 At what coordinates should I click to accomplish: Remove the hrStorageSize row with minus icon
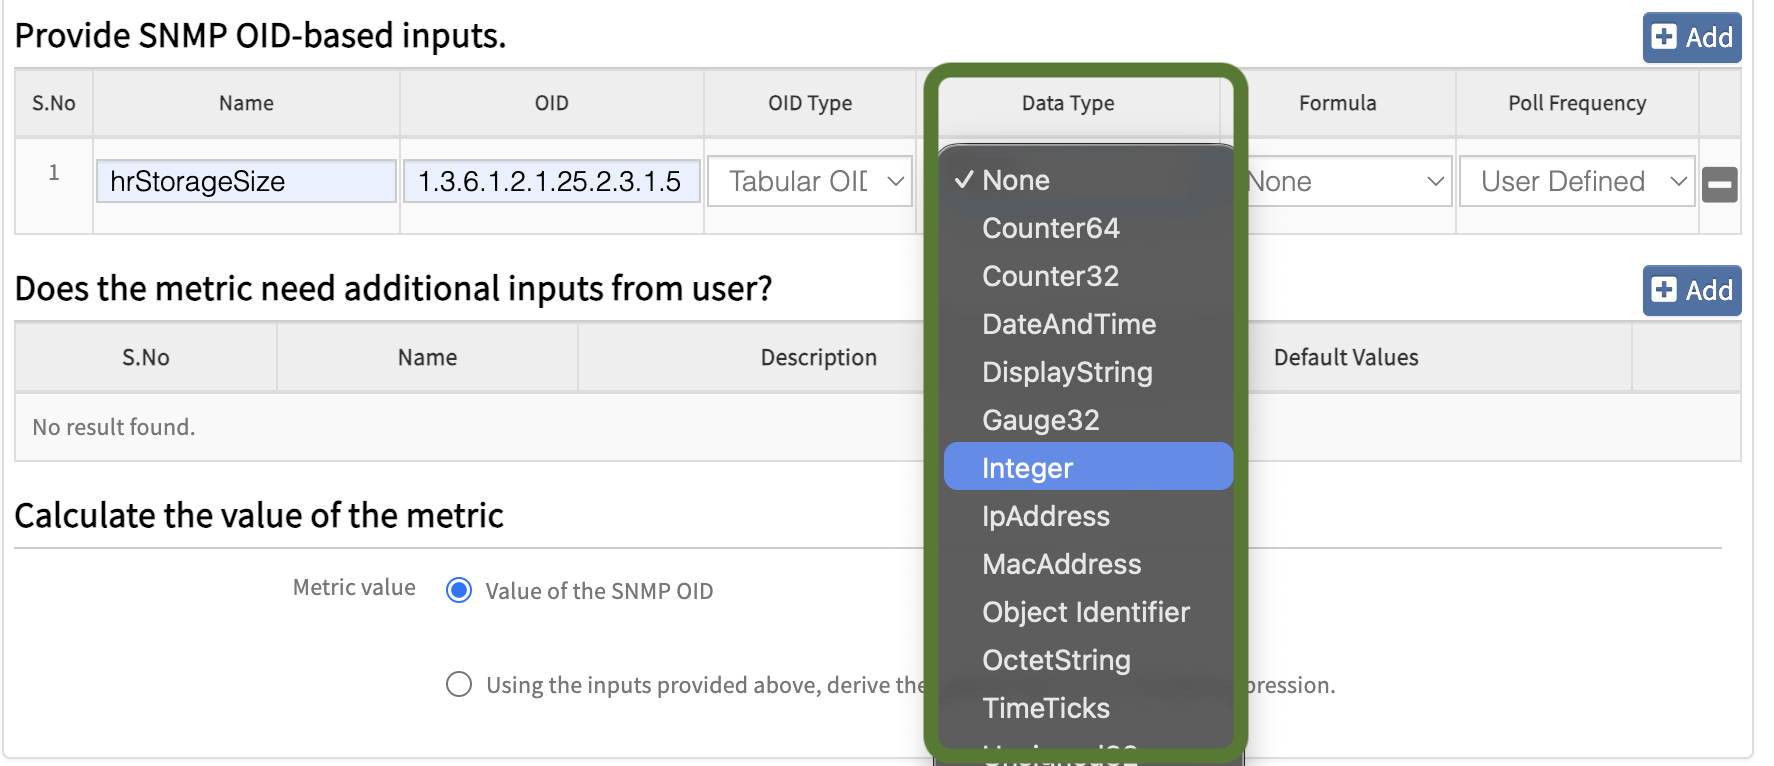[1719, 184]
